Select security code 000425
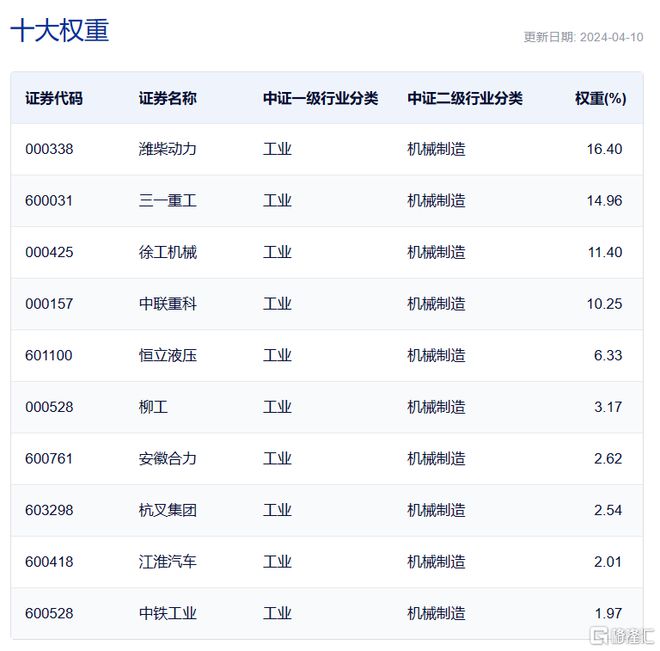Viewport: 660px width, 651px height. point(49,252)
